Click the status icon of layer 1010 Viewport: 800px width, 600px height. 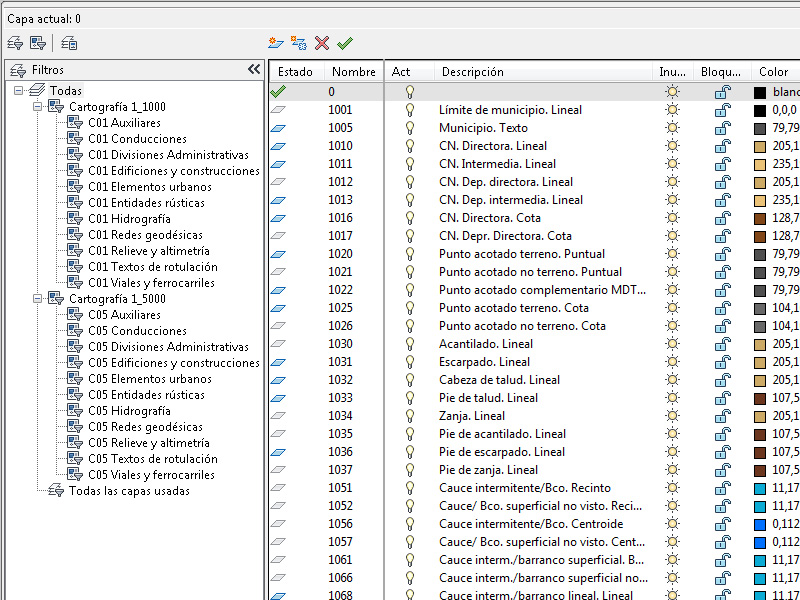(278, 146)
